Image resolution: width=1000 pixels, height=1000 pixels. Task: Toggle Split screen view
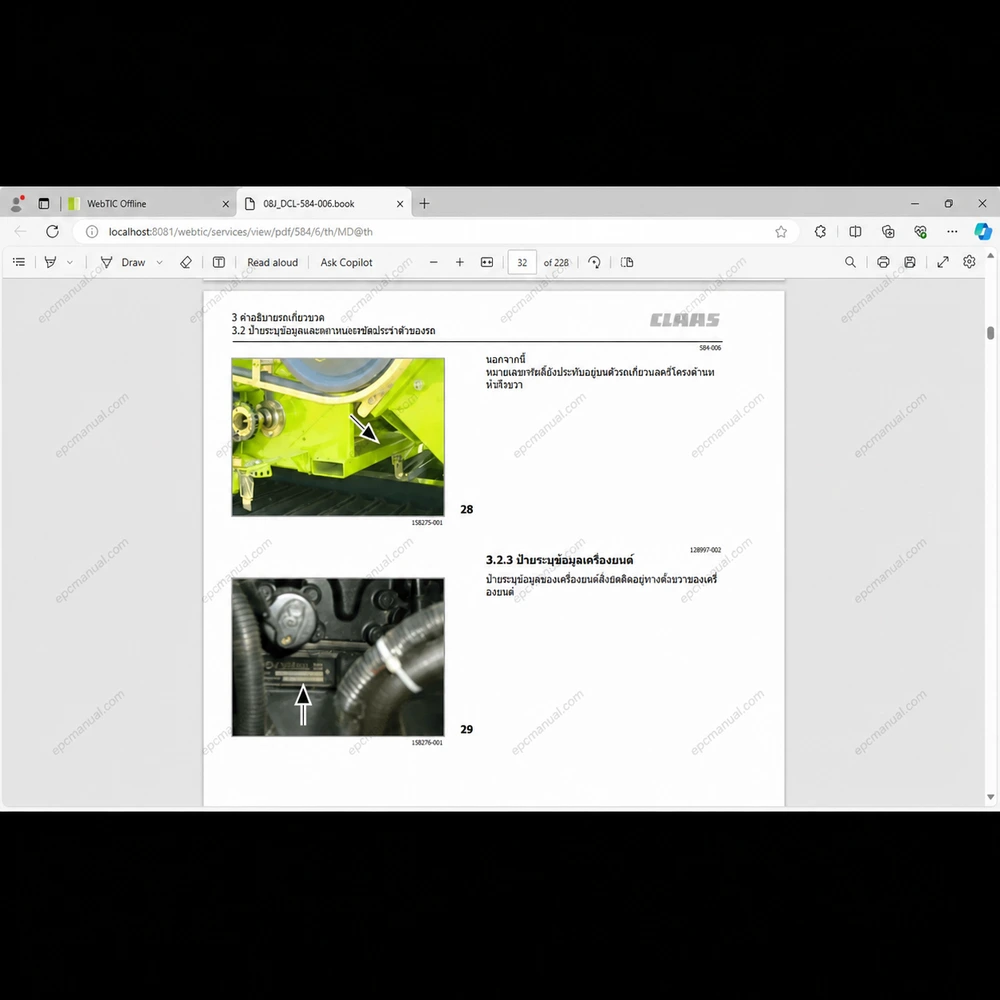tap(855, 232)
